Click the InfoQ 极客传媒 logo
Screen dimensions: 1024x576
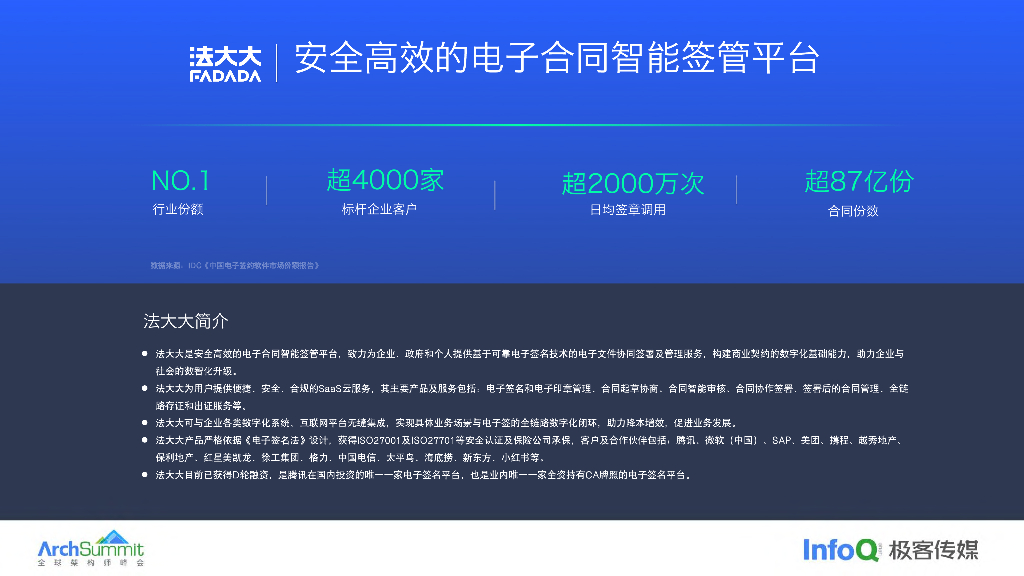(891, 550)
